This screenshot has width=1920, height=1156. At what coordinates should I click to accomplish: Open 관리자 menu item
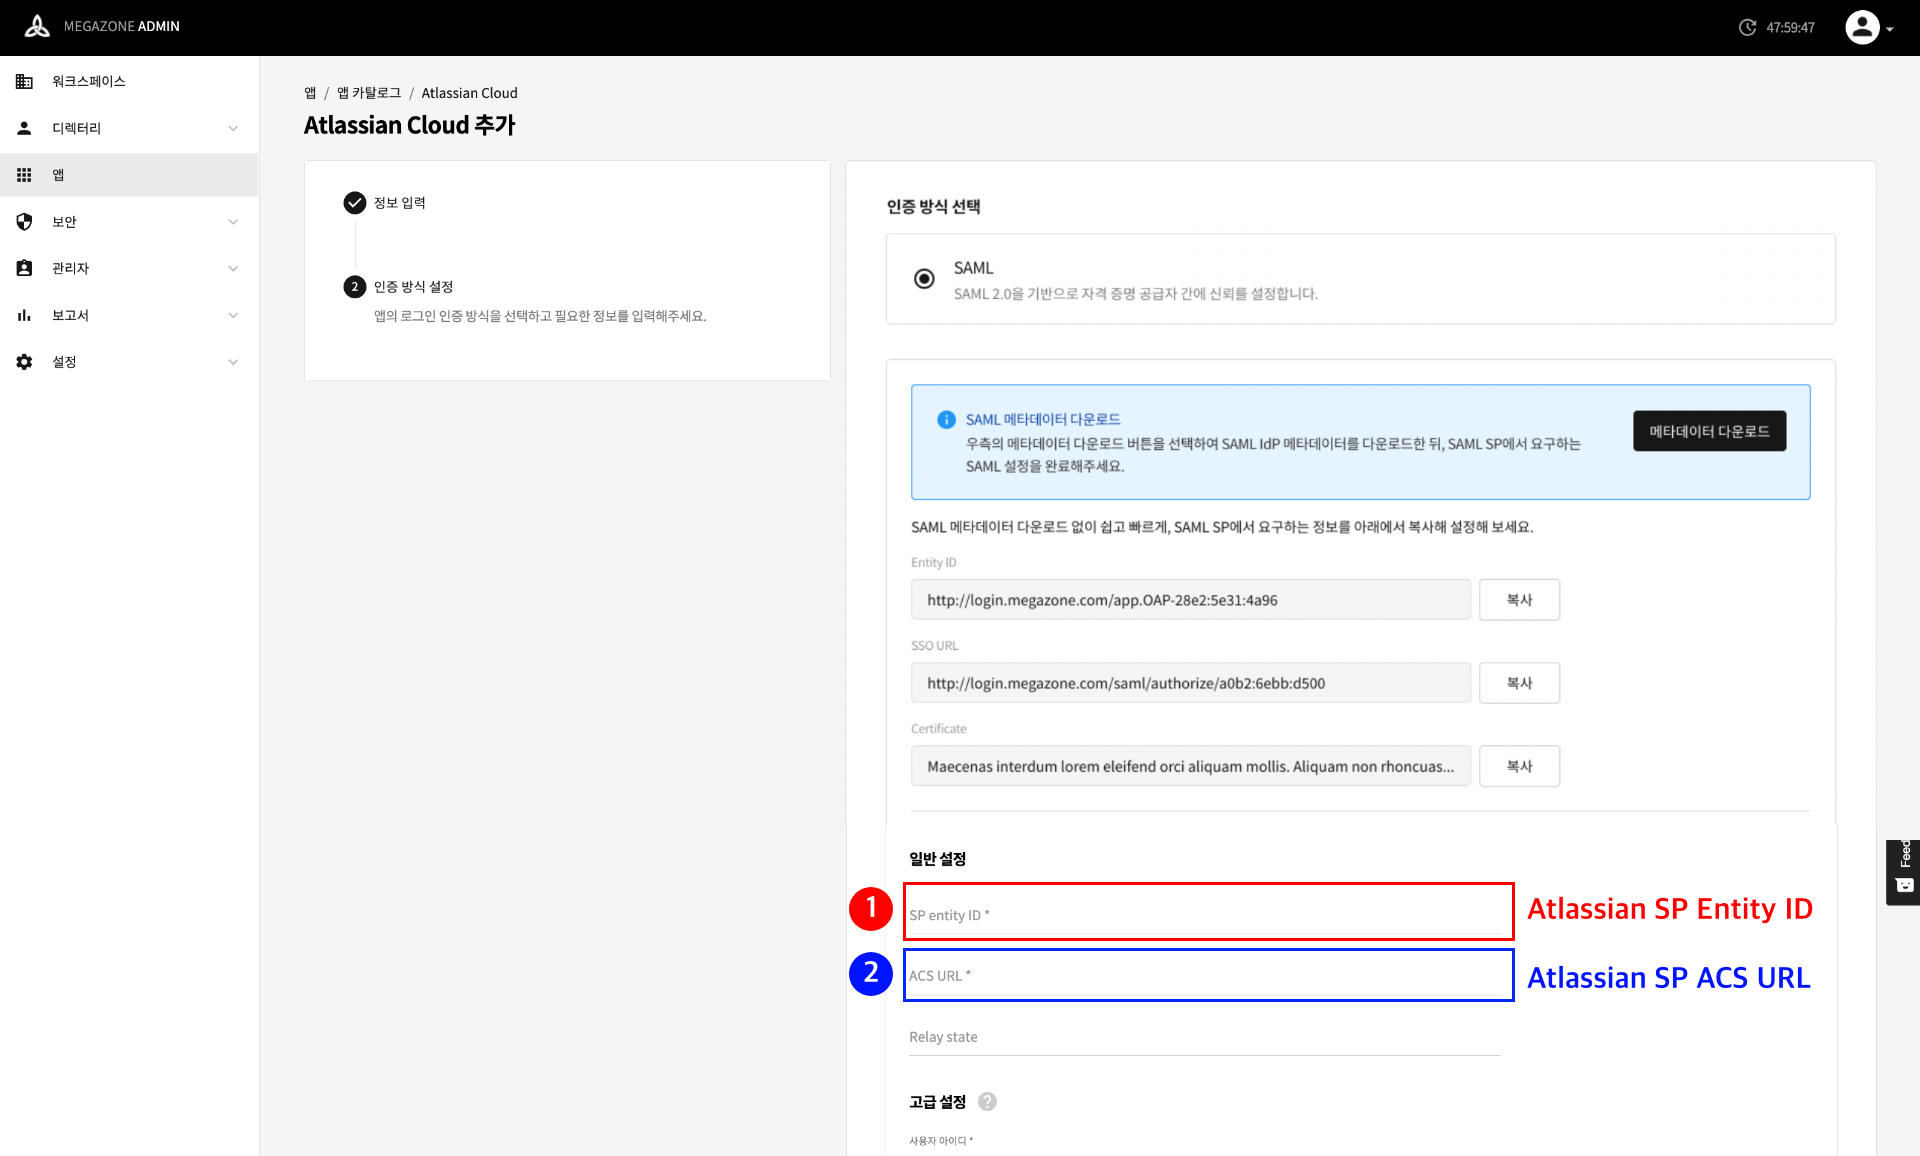click(129, 268)
